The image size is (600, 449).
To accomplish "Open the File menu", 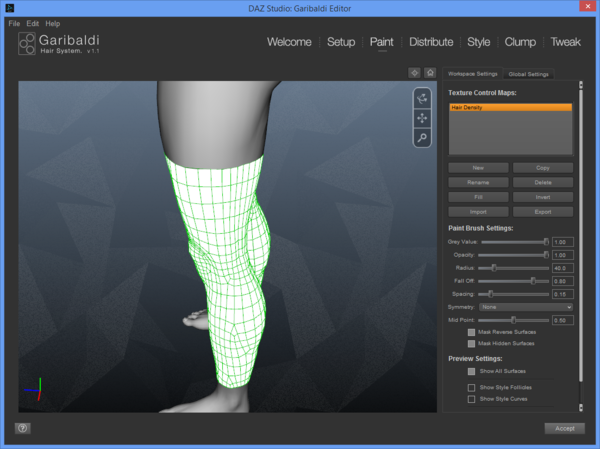I will (x=14, y=24).
